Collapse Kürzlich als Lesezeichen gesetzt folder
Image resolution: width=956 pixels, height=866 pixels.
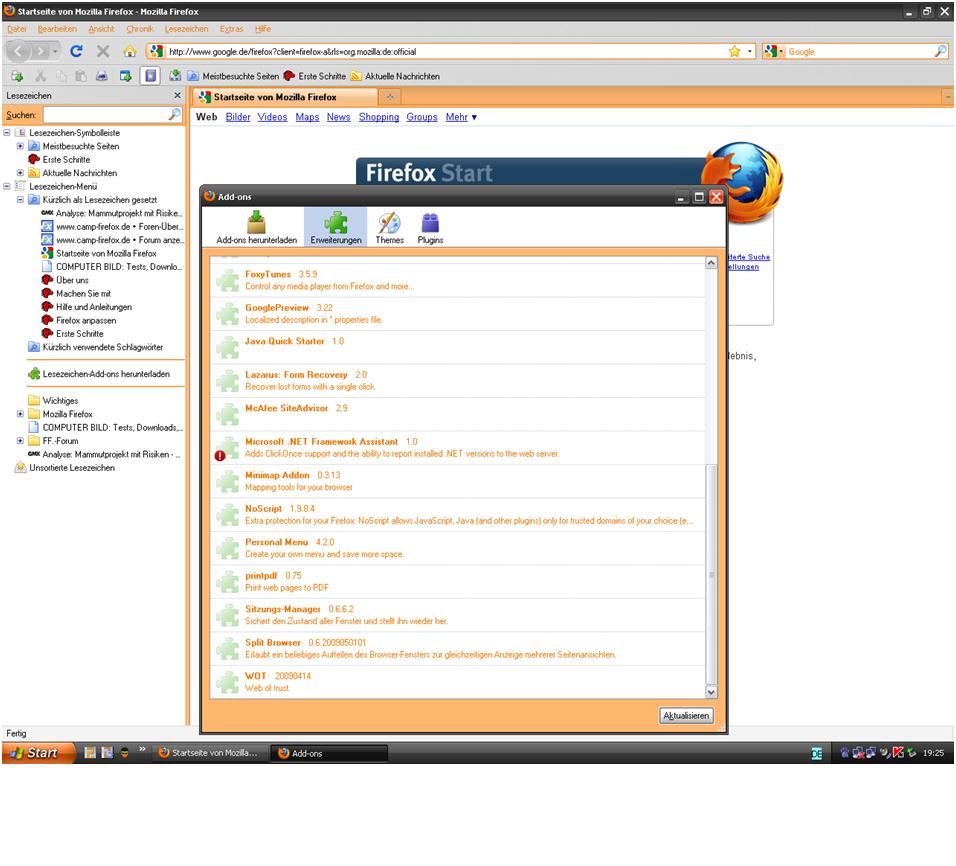click(20, 199)
